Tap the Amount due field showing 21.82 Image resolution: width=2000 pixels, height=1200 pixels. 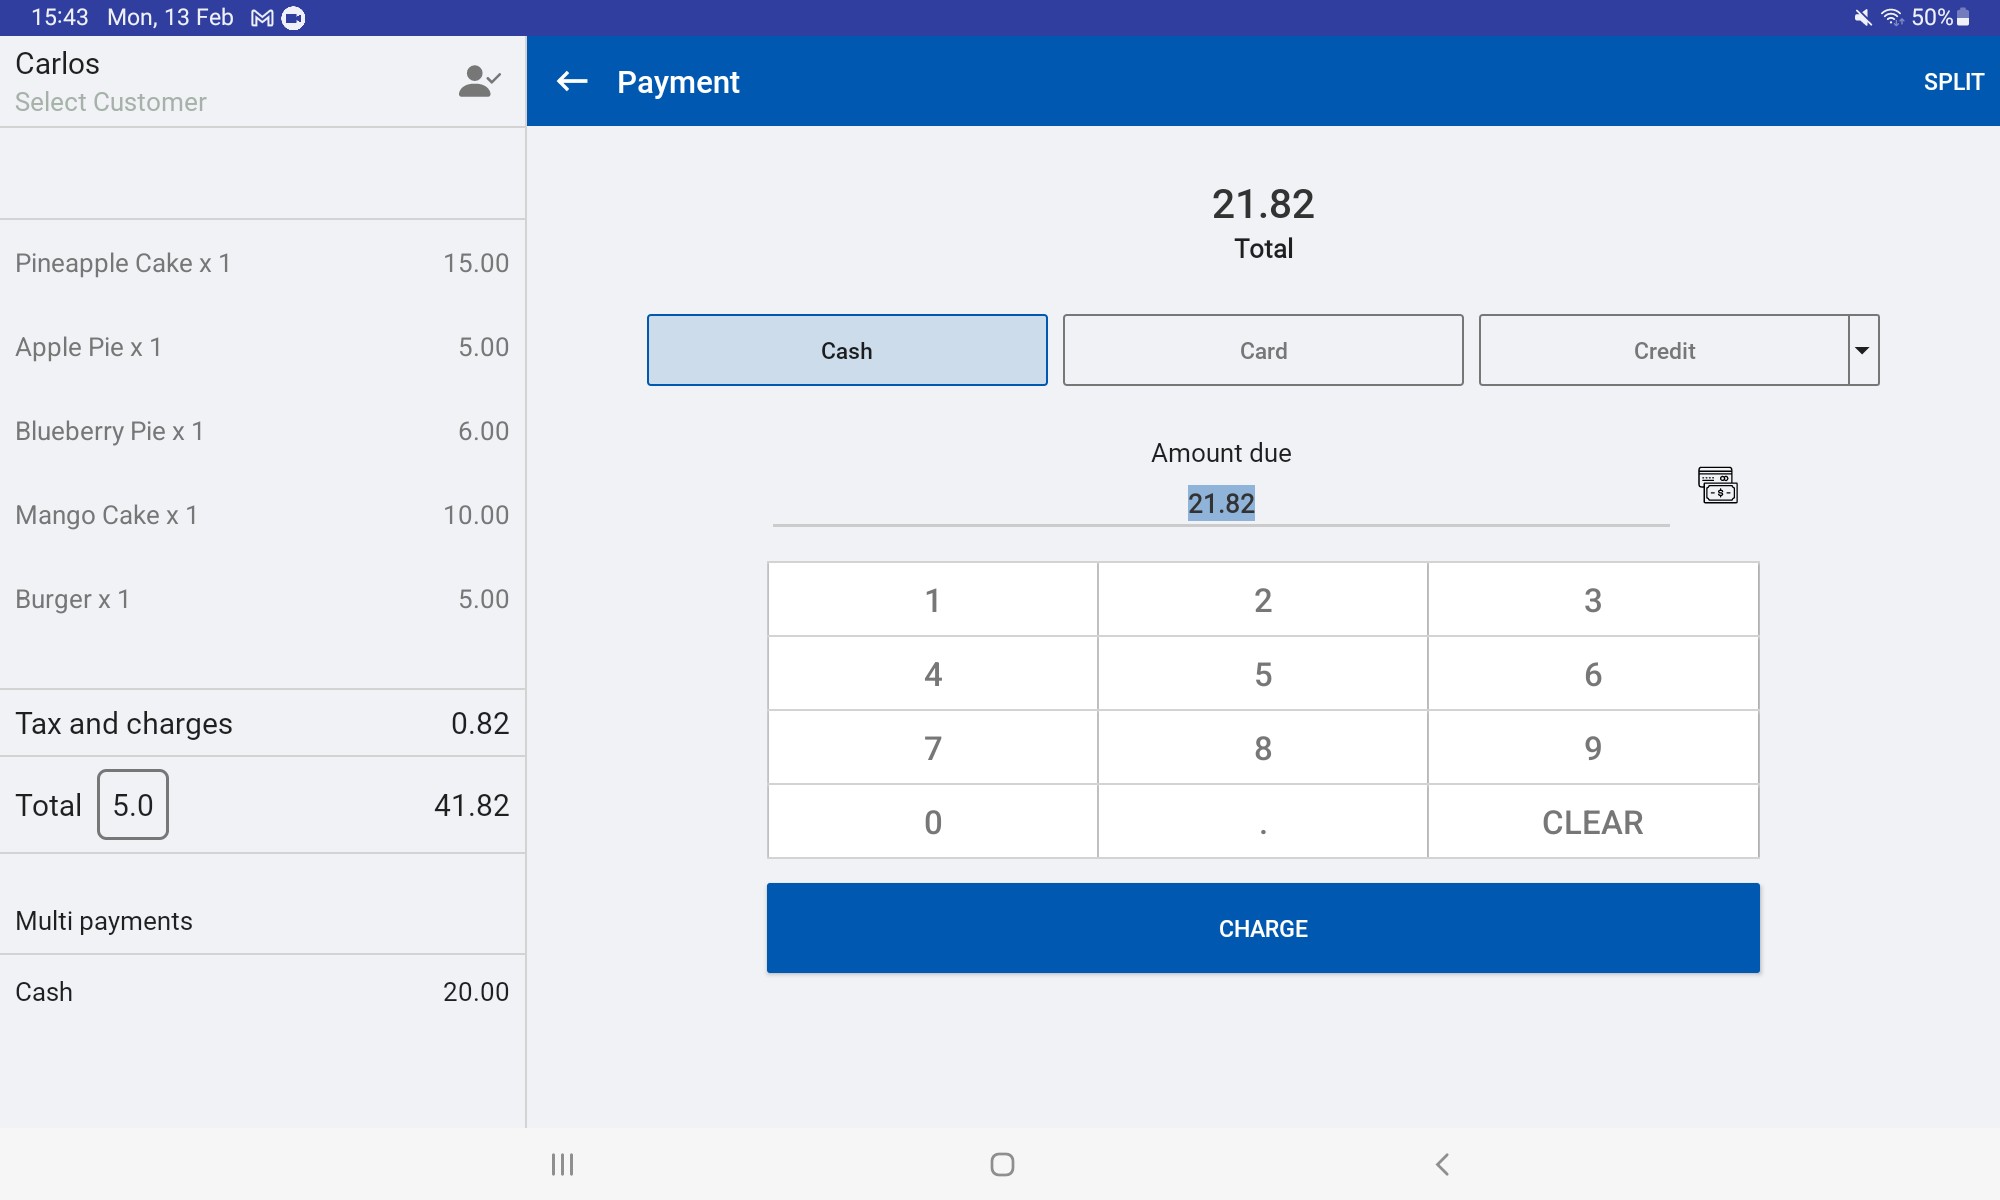pos(1220,503)
